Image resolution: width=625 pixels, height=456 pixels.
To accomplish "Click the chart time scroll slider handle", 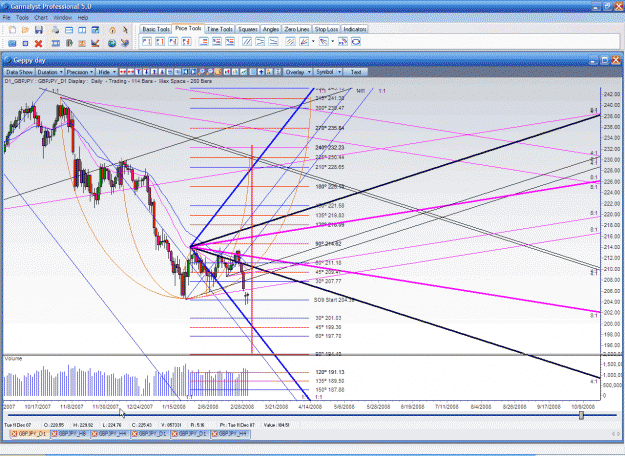I will coord(581,415).
